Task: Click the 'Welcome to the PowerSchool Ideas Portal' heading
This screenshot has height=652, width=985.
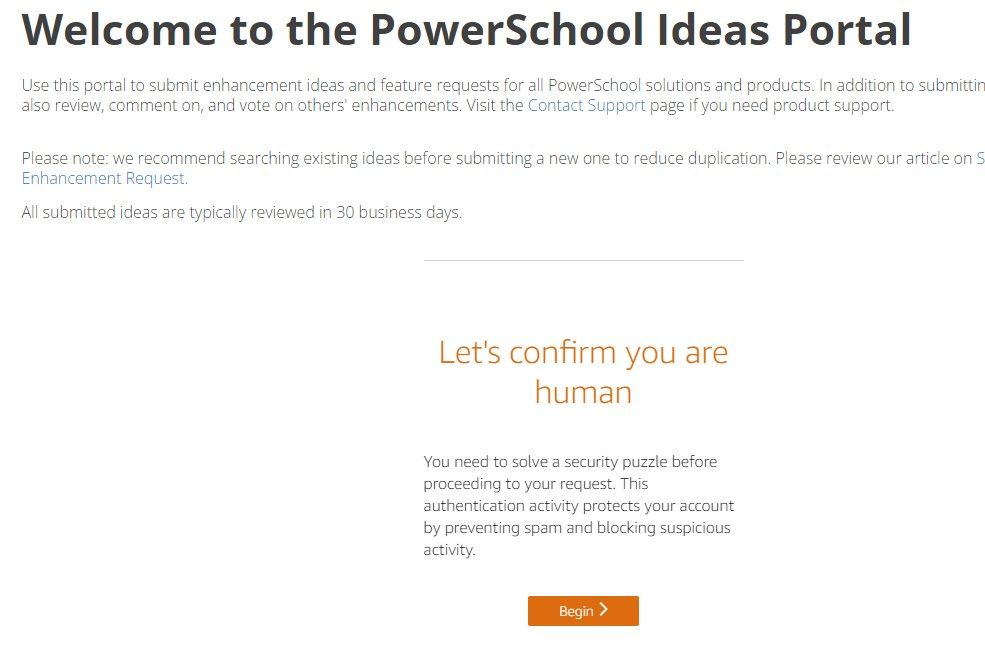Action: click(466, 30)
